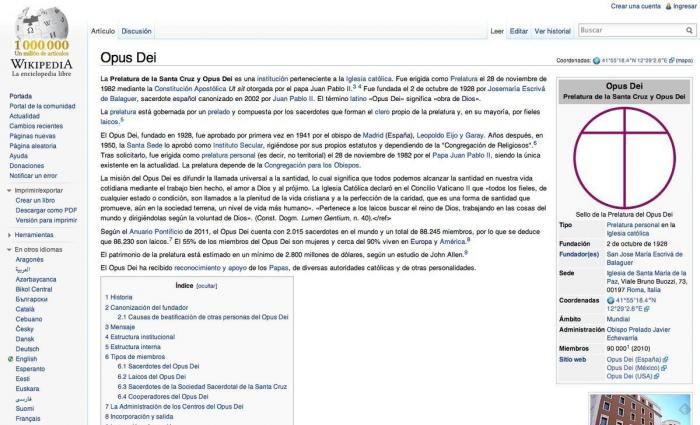Go to Portada in sidebar

[21, 96]
